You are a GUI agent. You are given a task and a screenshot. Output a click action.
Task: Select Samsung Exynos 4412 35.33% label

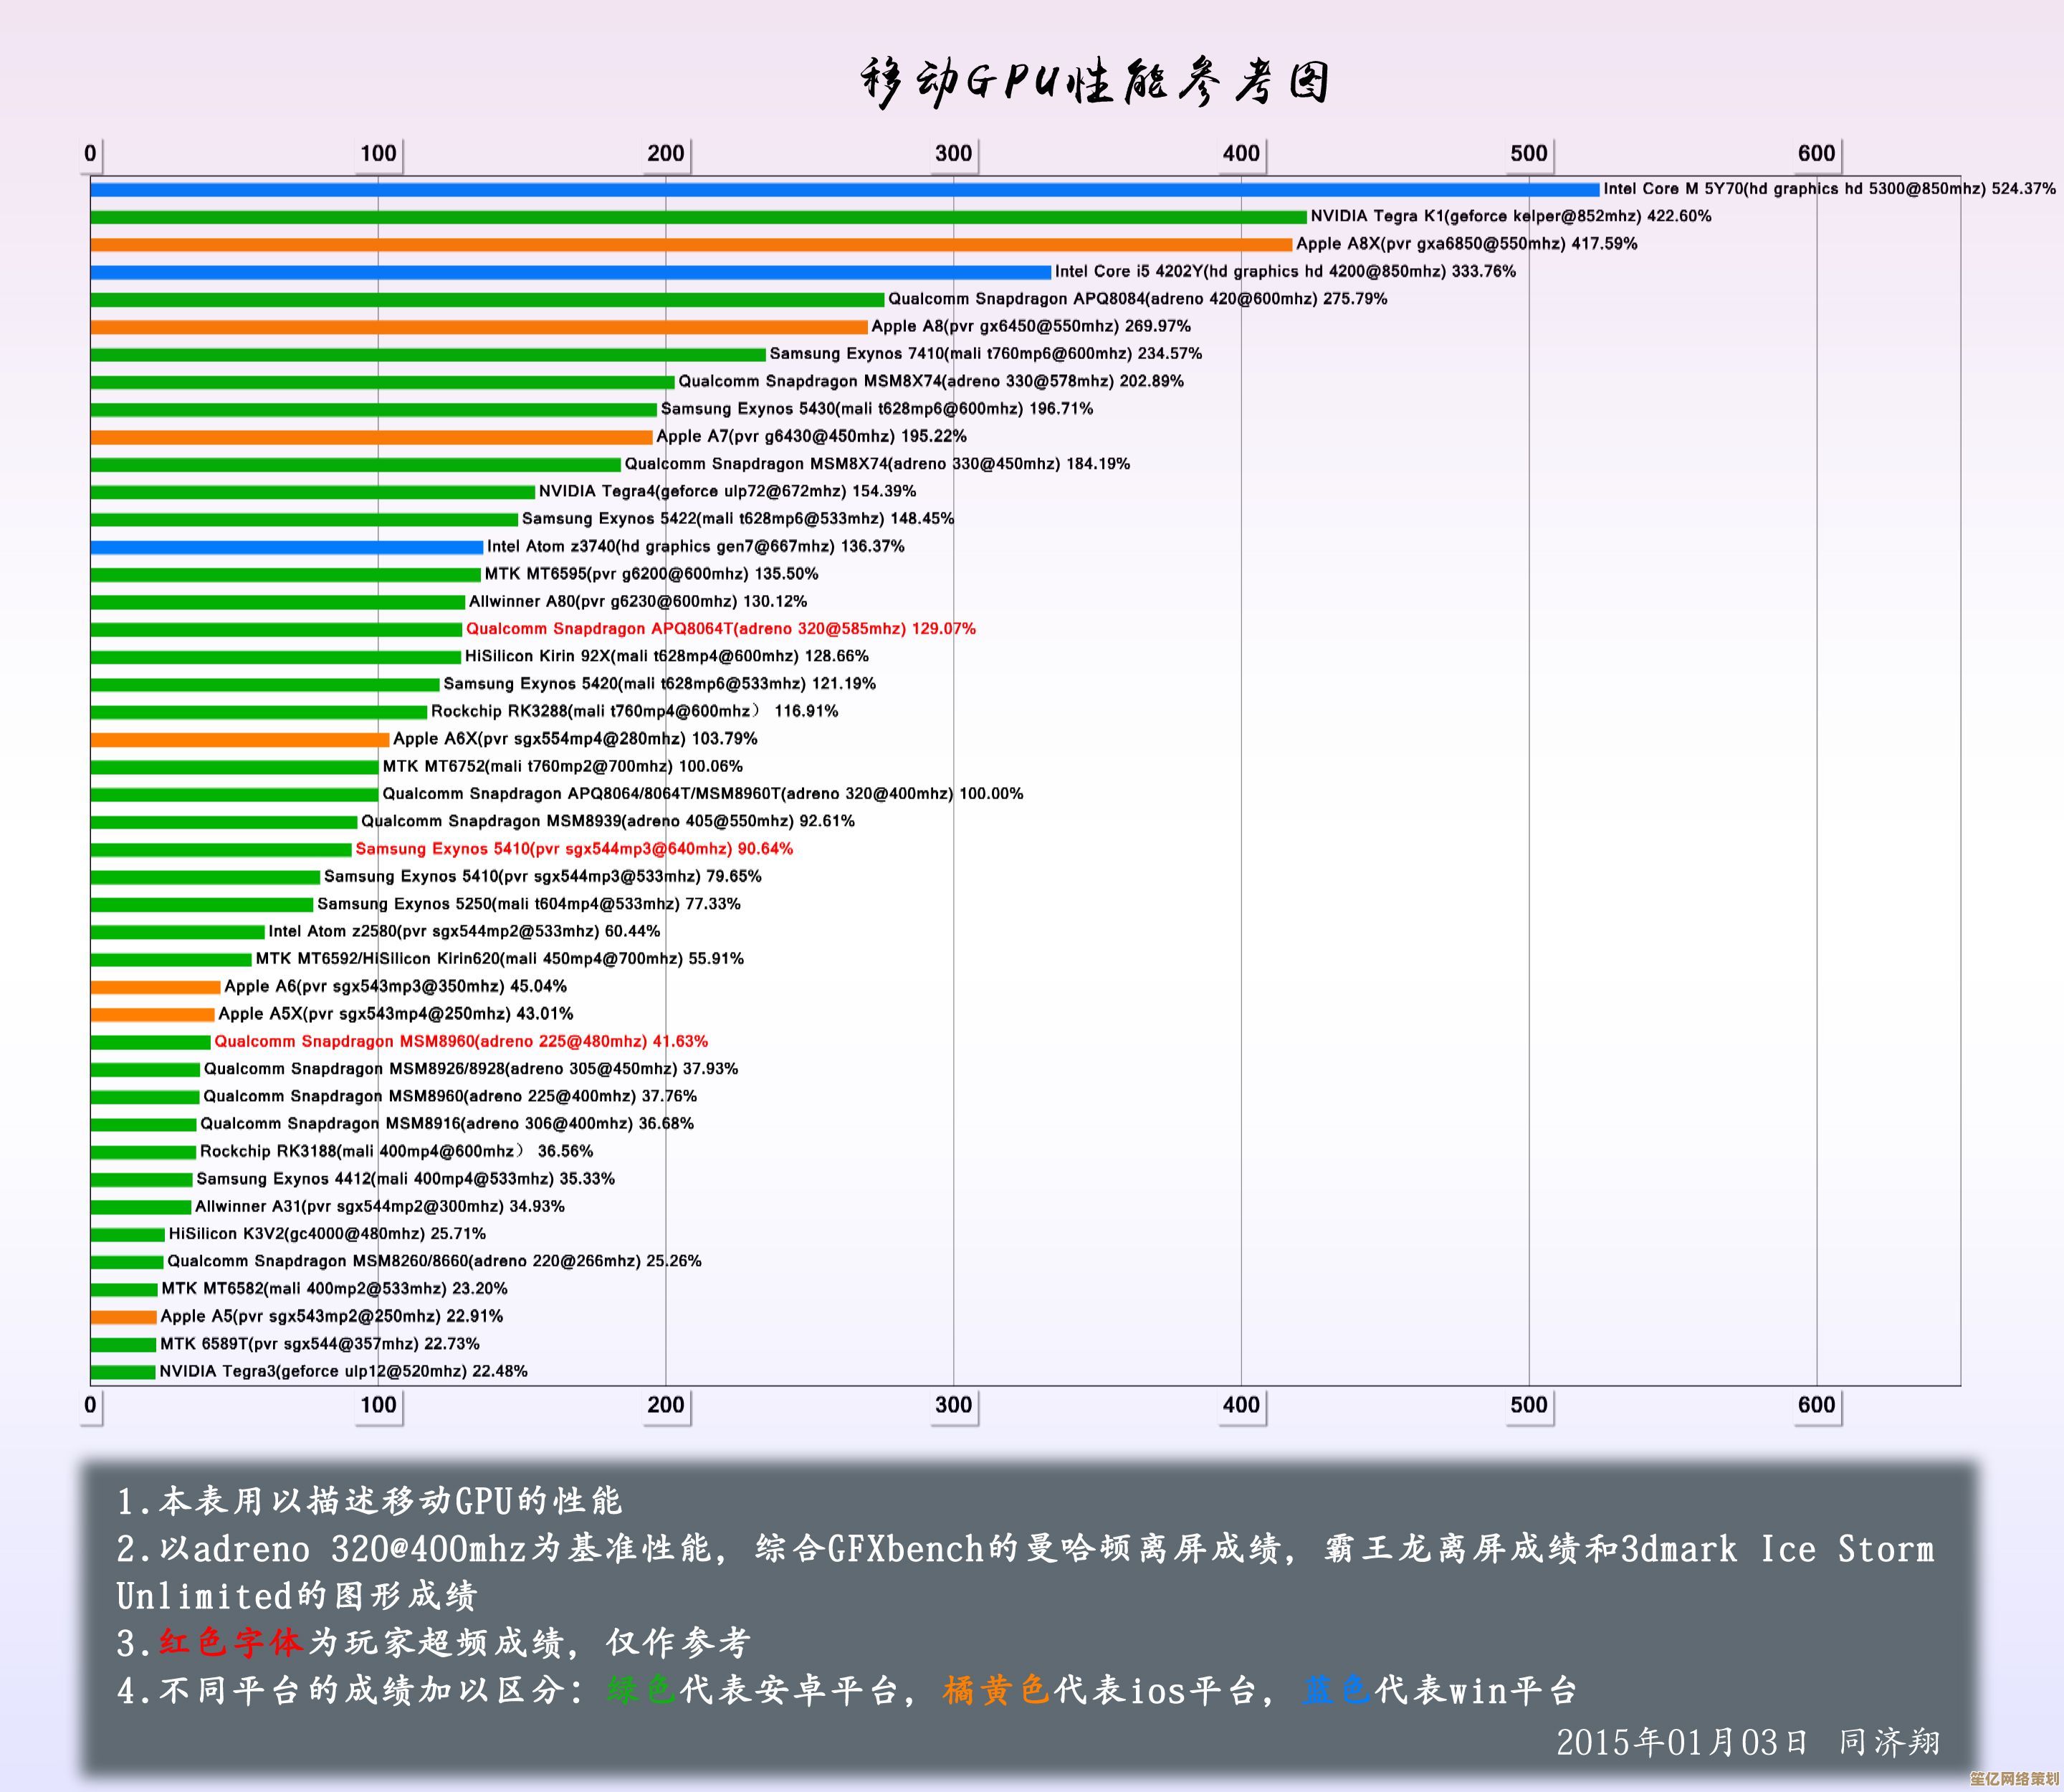click(405, 1179)
